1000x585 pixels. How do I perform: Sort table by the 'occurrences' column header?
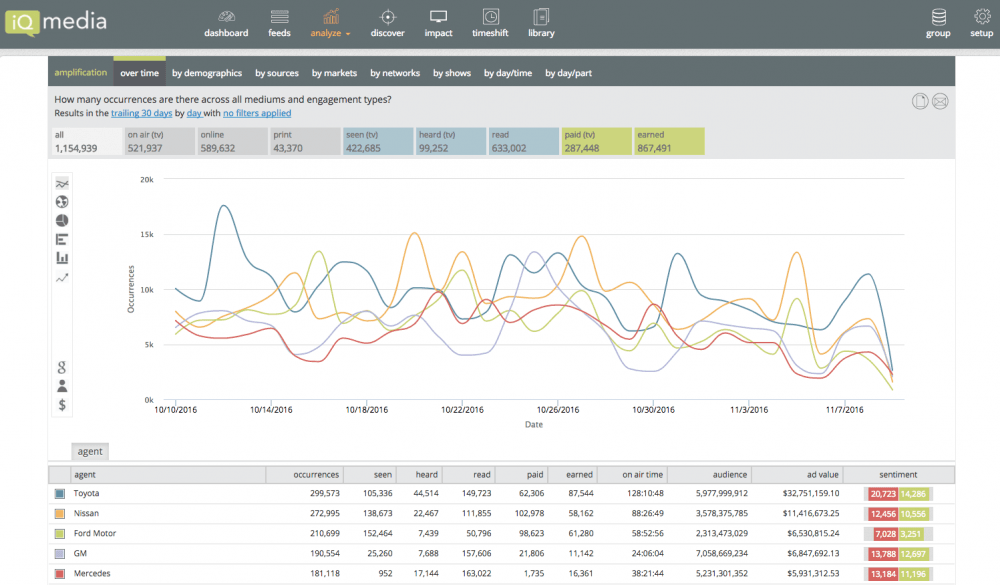point(316,475)
